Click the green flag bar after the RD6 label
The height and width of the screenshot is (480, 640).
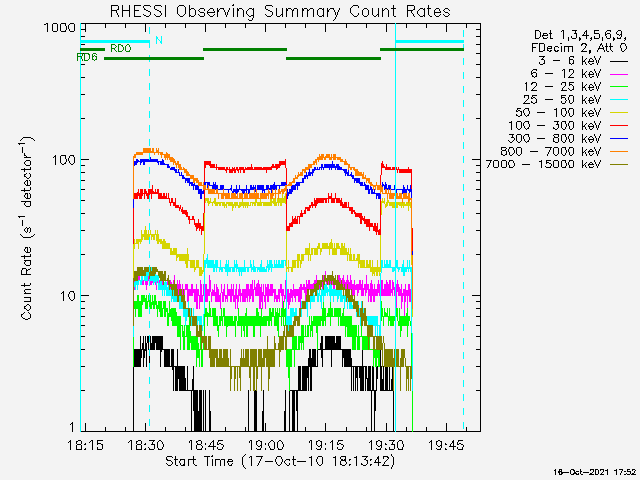[154, 58]
